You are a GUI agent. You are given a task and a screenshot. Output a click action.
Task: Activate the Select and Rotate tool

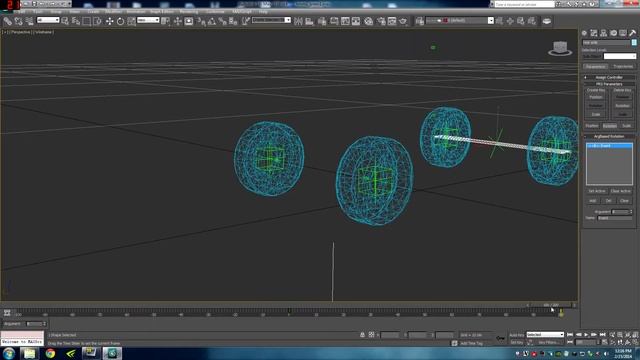point(120,21)
